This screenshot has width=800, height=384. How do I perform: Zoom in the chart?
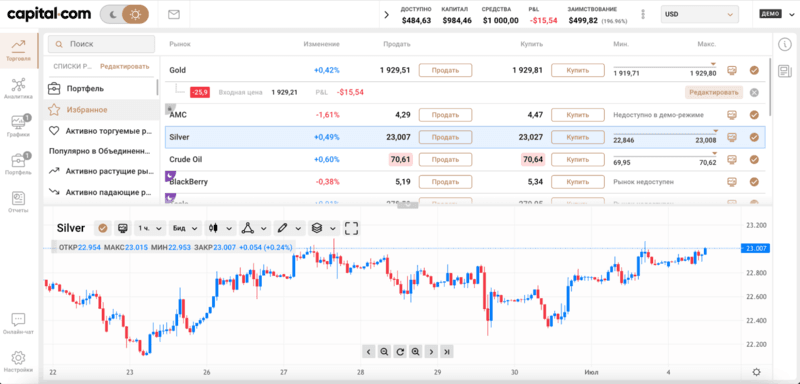[416, 351]
